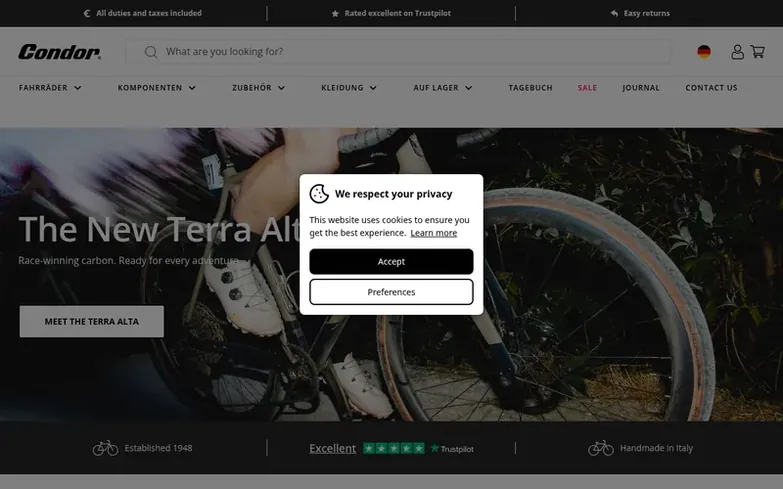Click the Established 1948 text
The width and height of the screenshot is (783, 489).
click(x=158, y=448)
